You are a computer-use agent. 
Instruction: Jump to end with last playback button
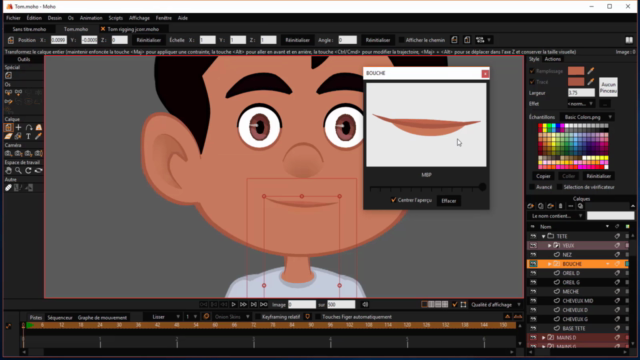264,304
